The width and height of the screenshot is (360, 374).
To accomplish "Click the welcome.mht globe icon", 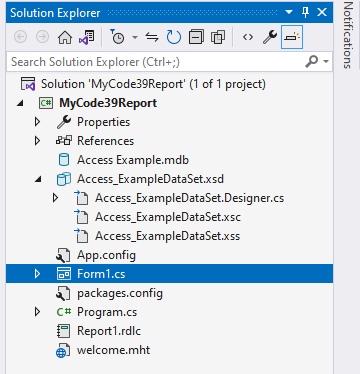I will (x=63, y=350).
